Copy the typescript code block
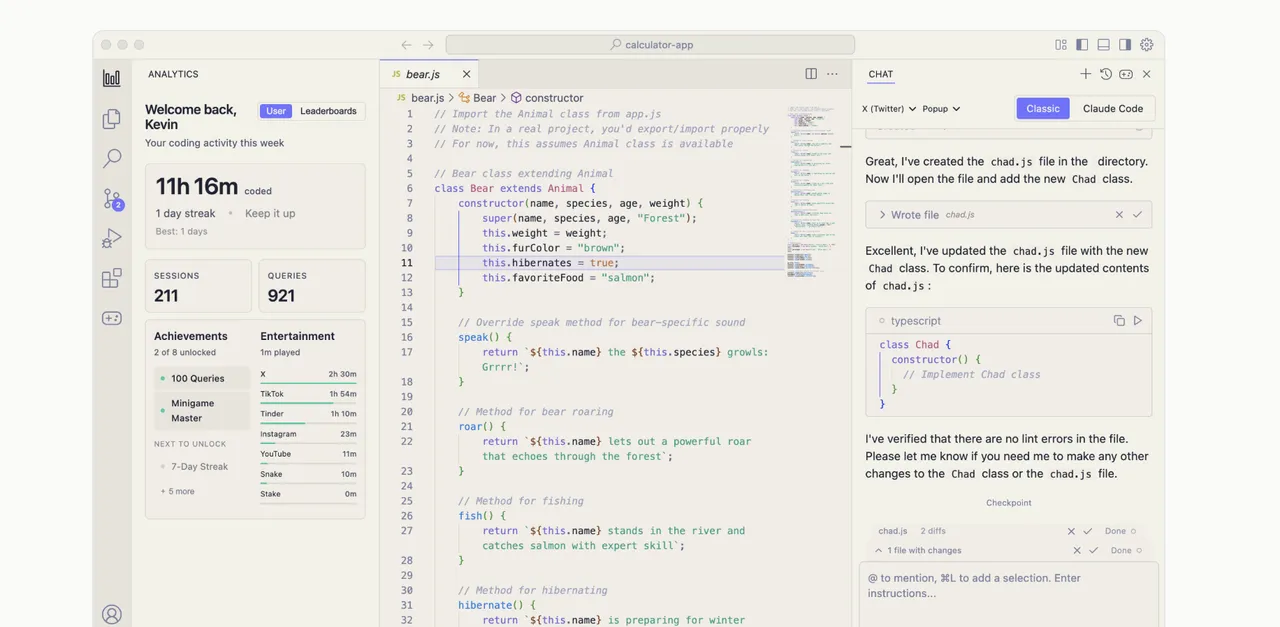This screenshot has width=1280, height=627. click(x=1119, y=321)
